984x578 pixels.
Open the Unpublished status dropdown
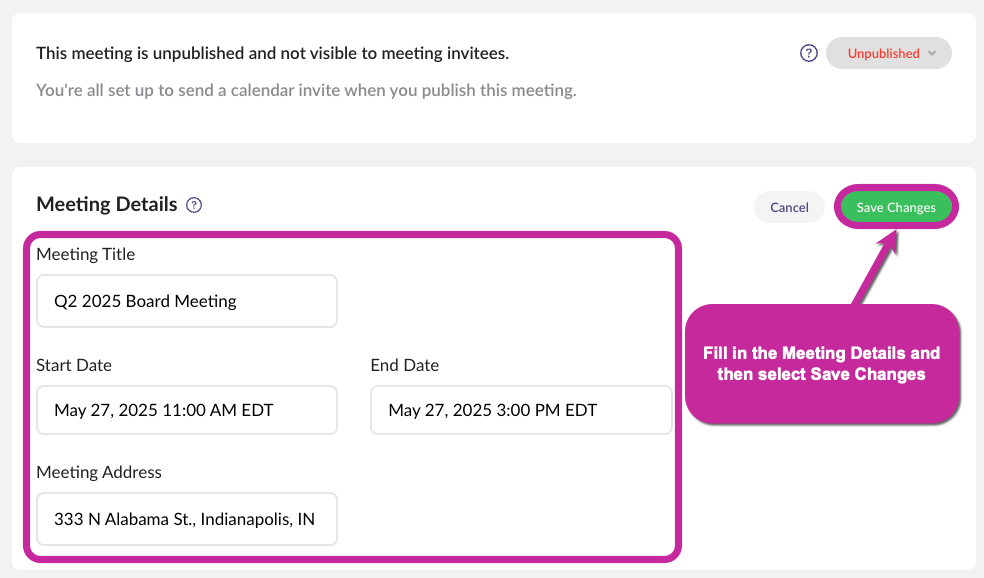point(888,53)
